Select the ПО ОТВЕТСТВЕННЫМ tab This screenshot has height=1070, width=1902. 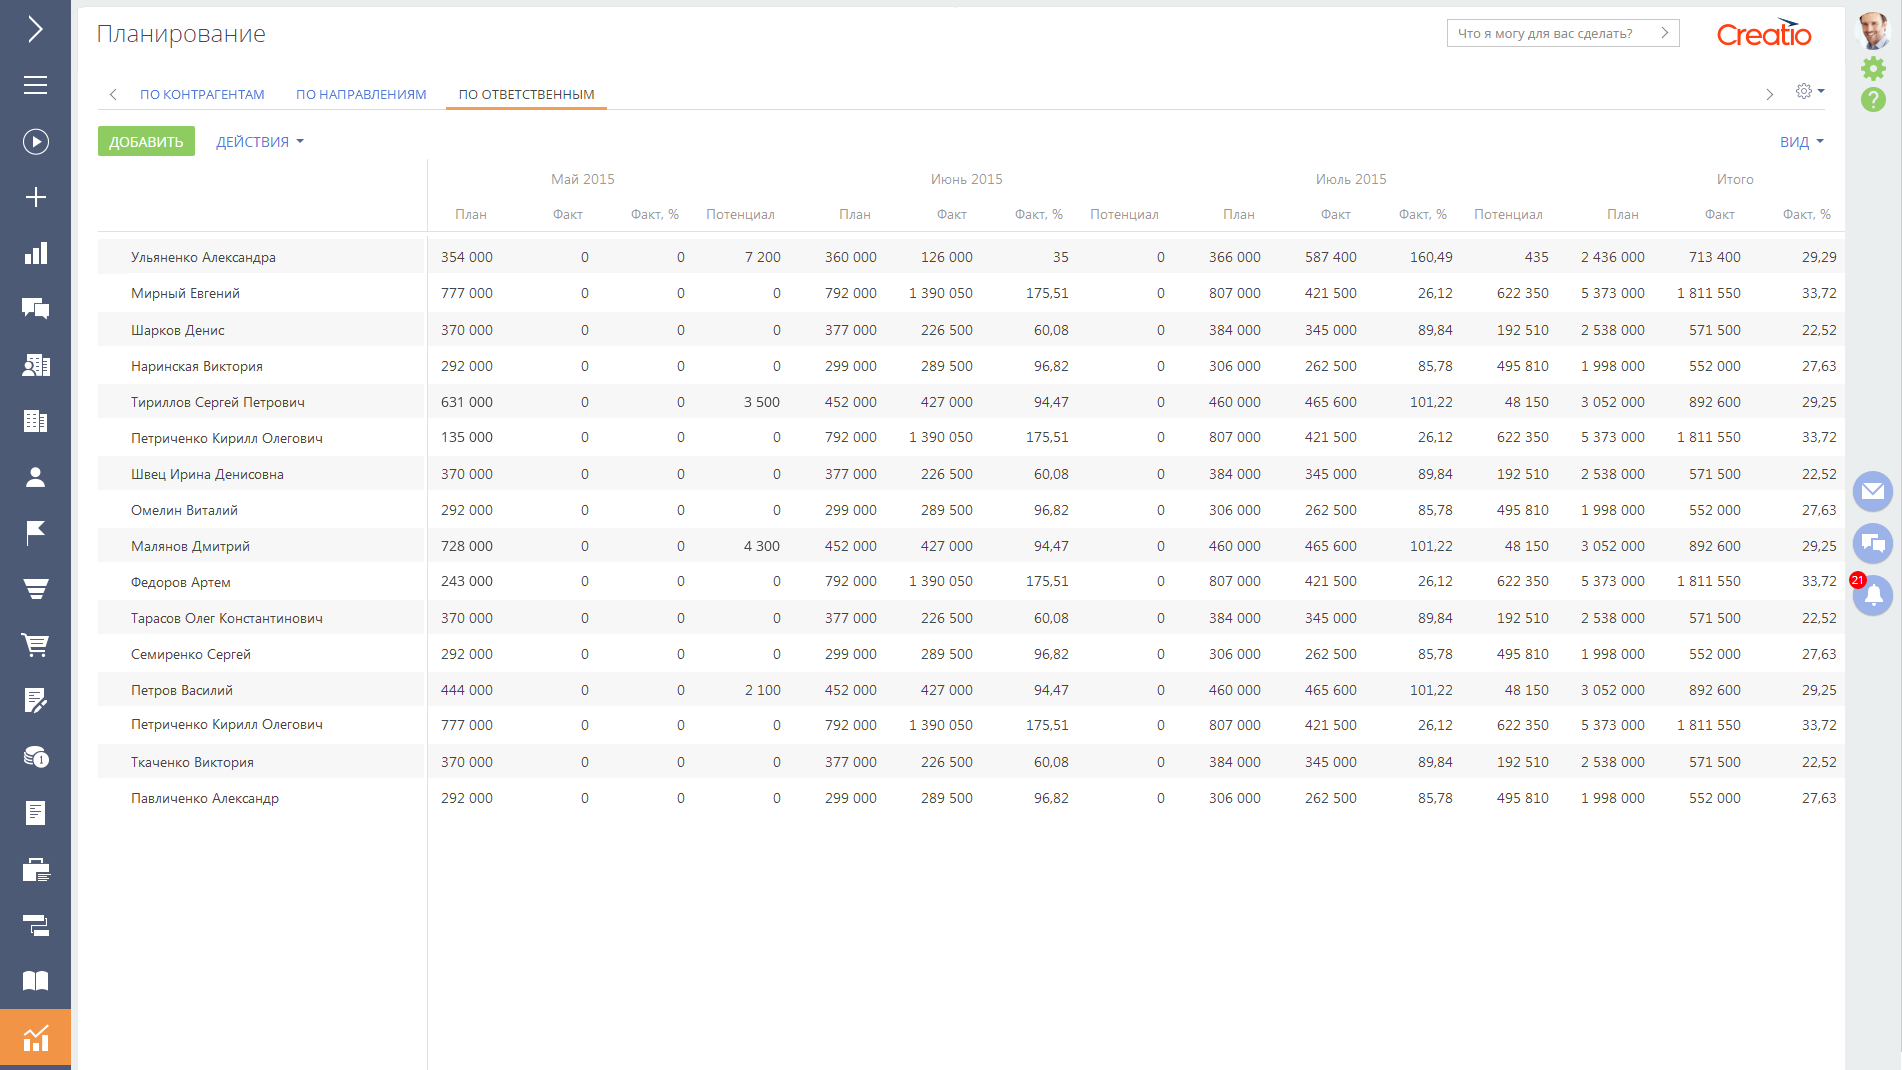pyautogui.click(x=526, y=94)
